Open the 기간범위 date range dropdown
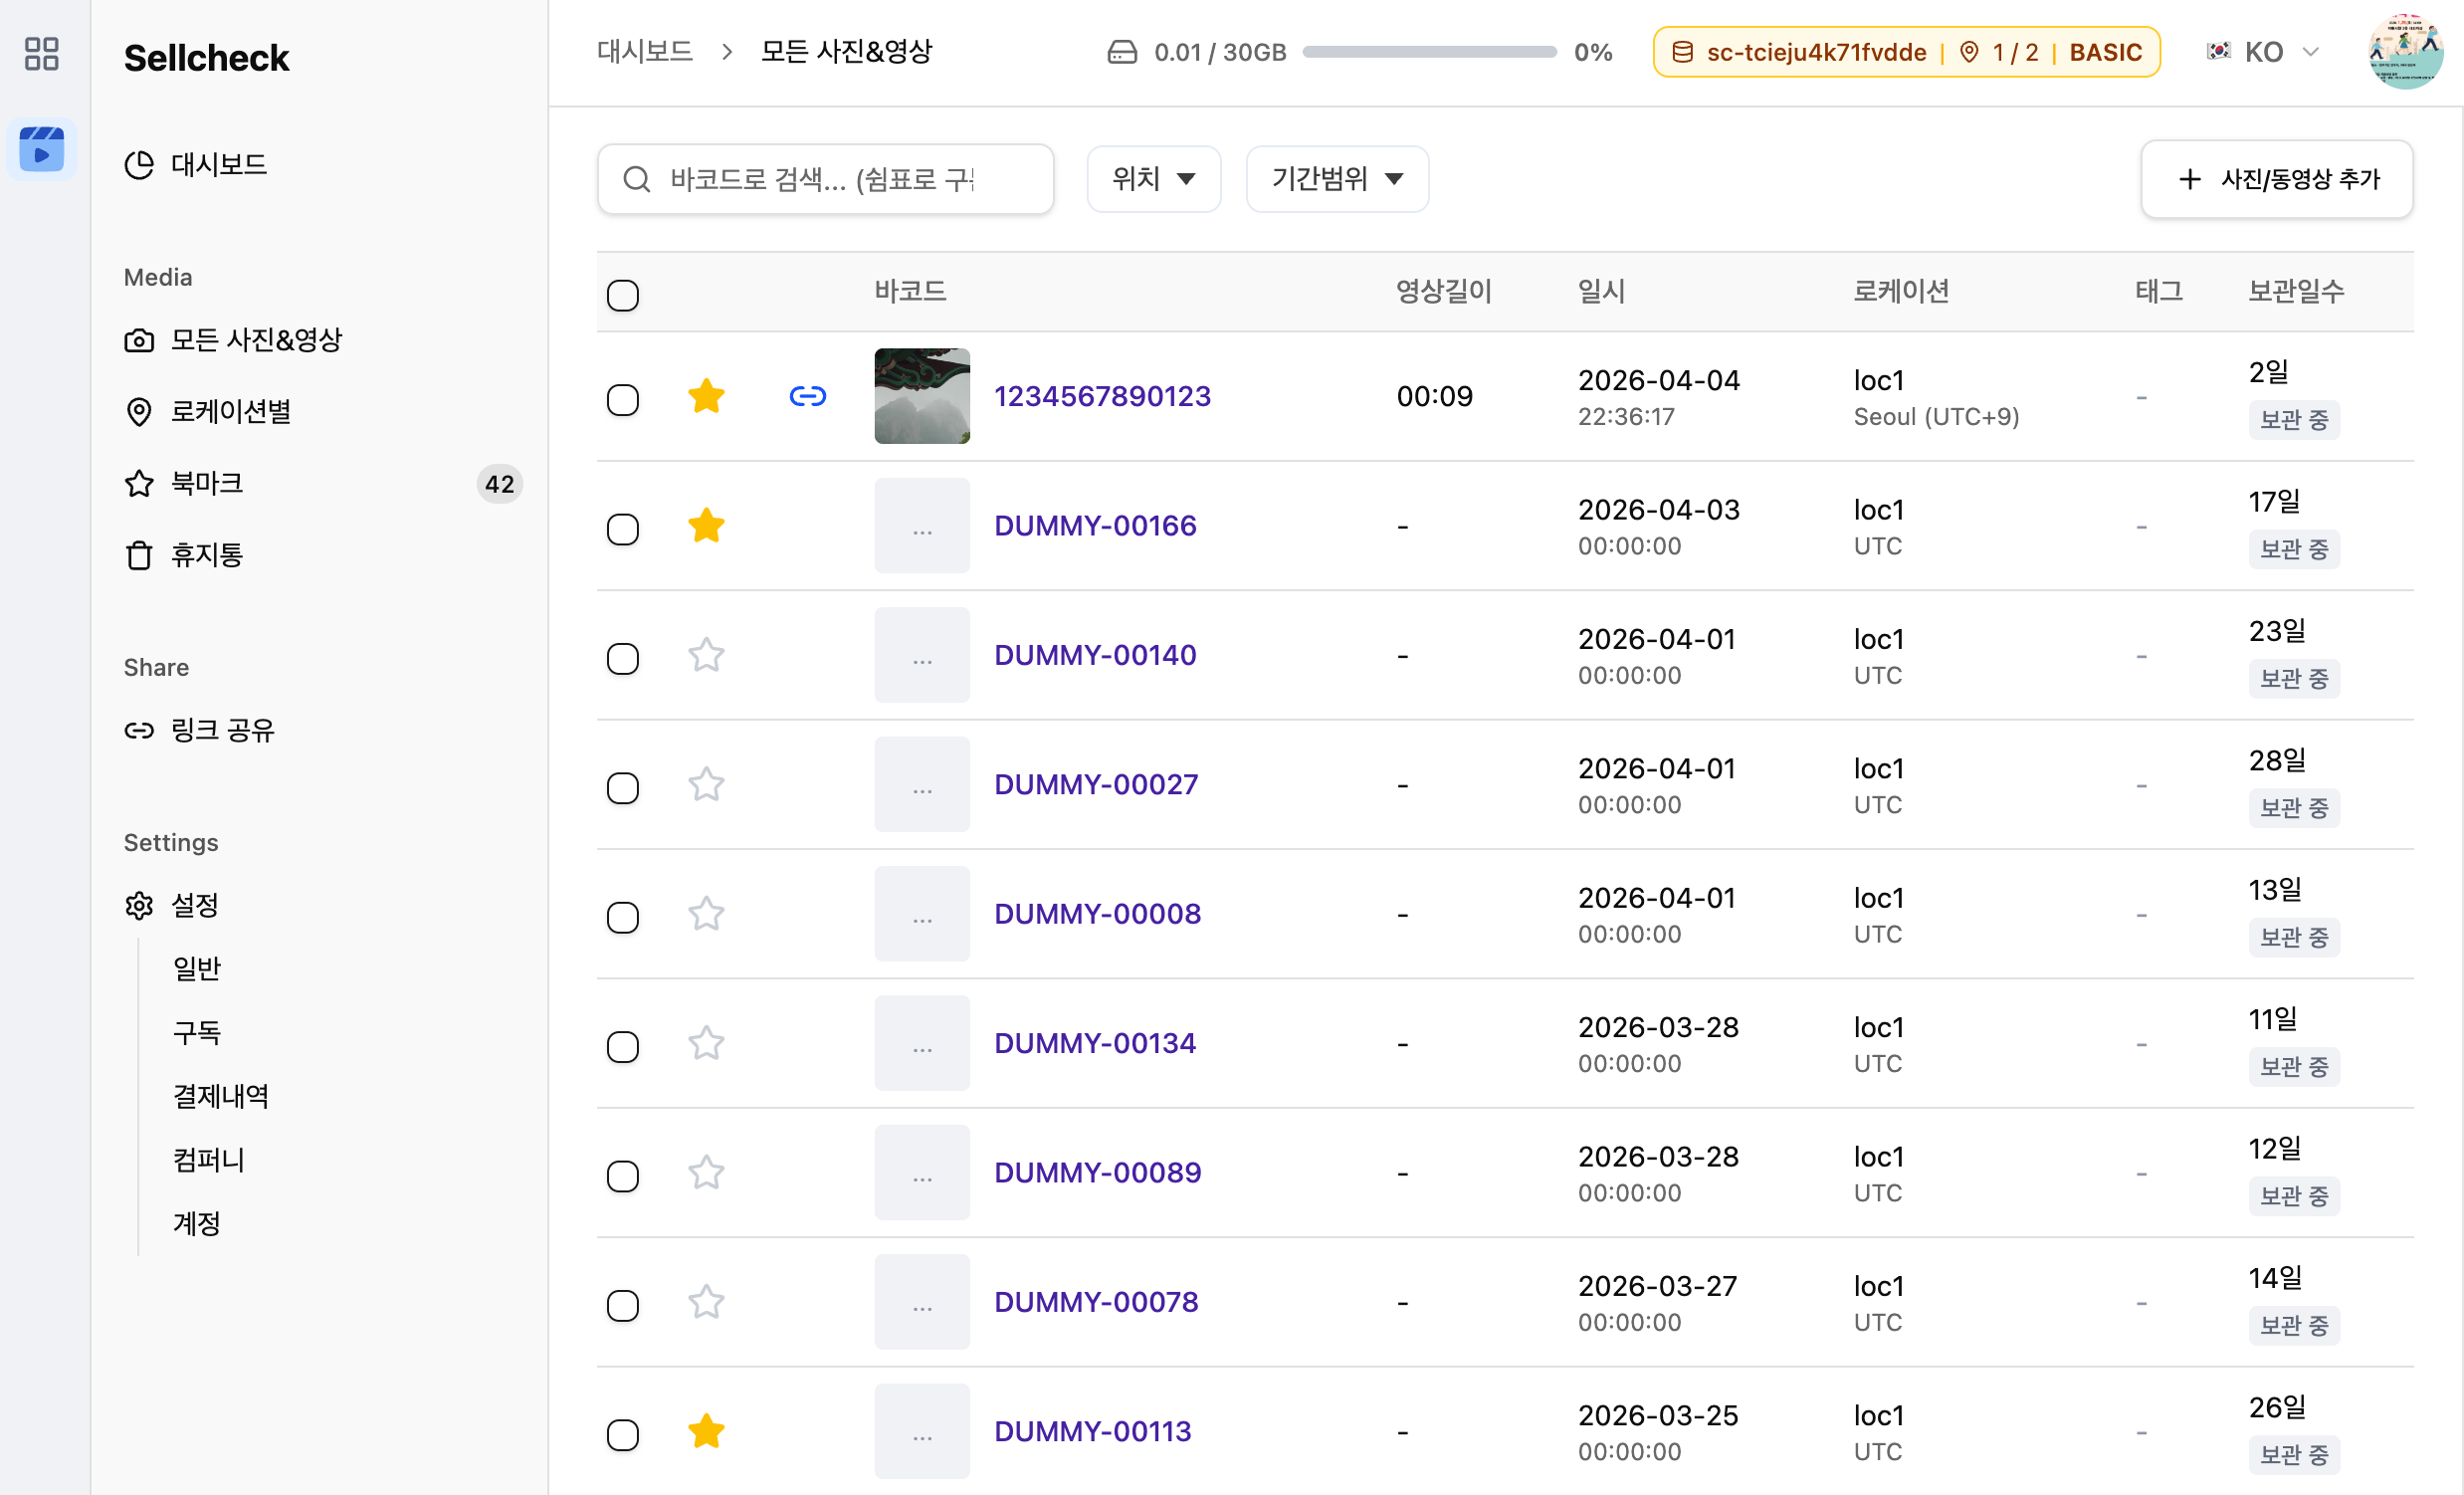Screen dimensions: 2464x1495 1337,179
